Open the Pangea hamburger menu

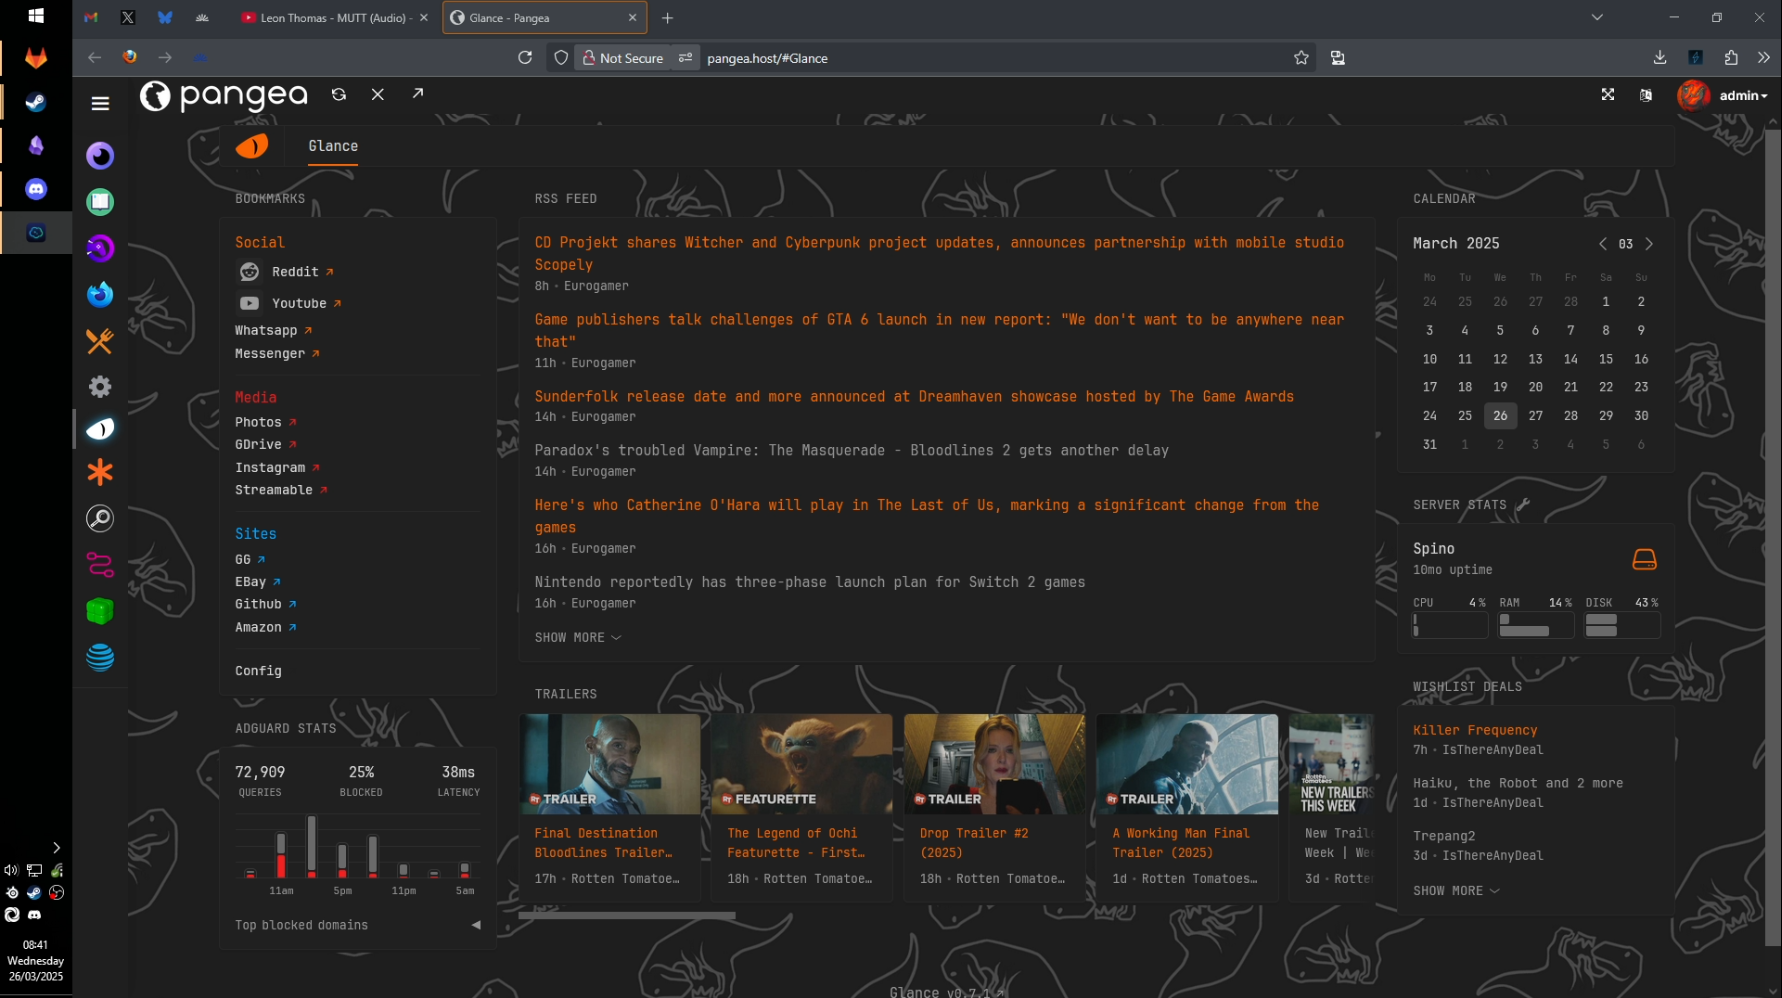100,103
